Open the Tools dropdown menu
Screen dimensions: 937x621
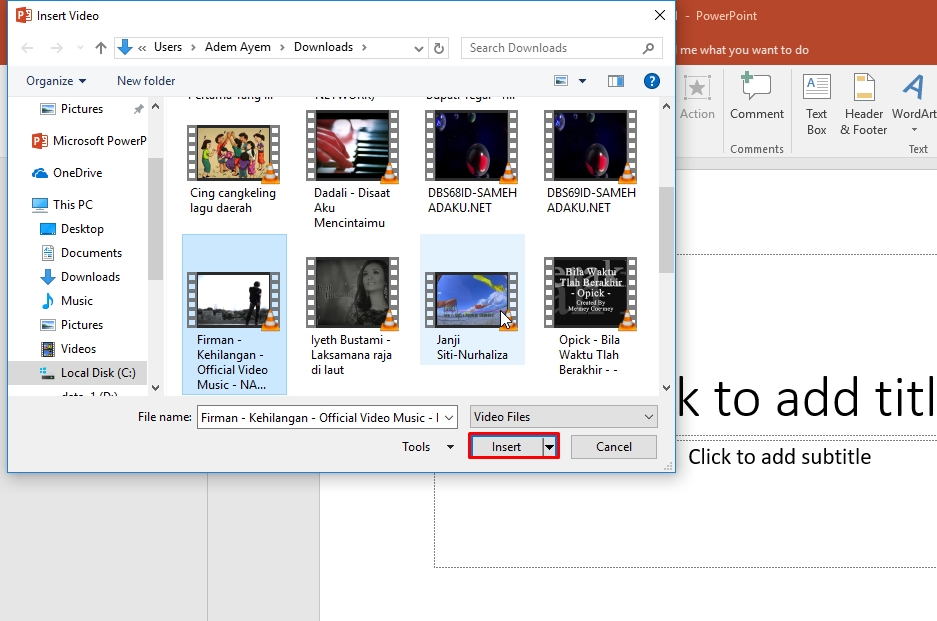(x=428, y=446)
